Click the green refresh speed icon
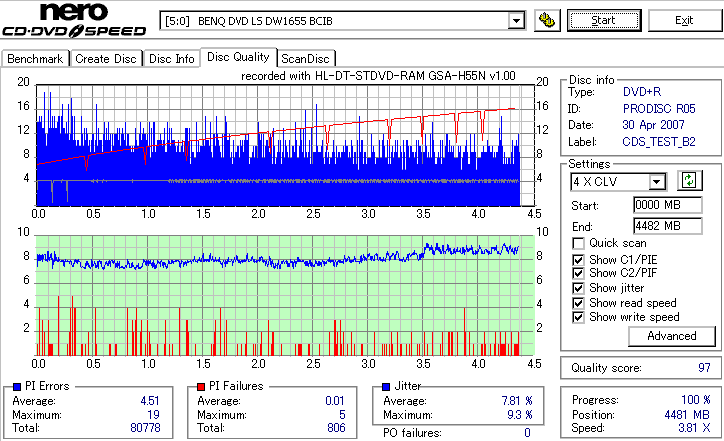The width and height of the screenshot is (724, 441). click(689, 181)
